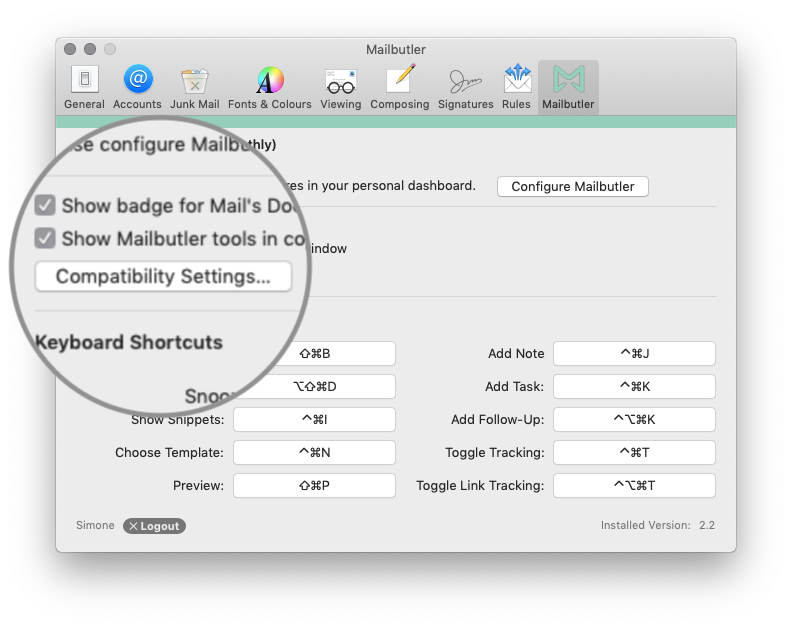The width and height of the screenshot is (792, 626).
Task: Select the Signatures icon
Action: tap(465, 81)
